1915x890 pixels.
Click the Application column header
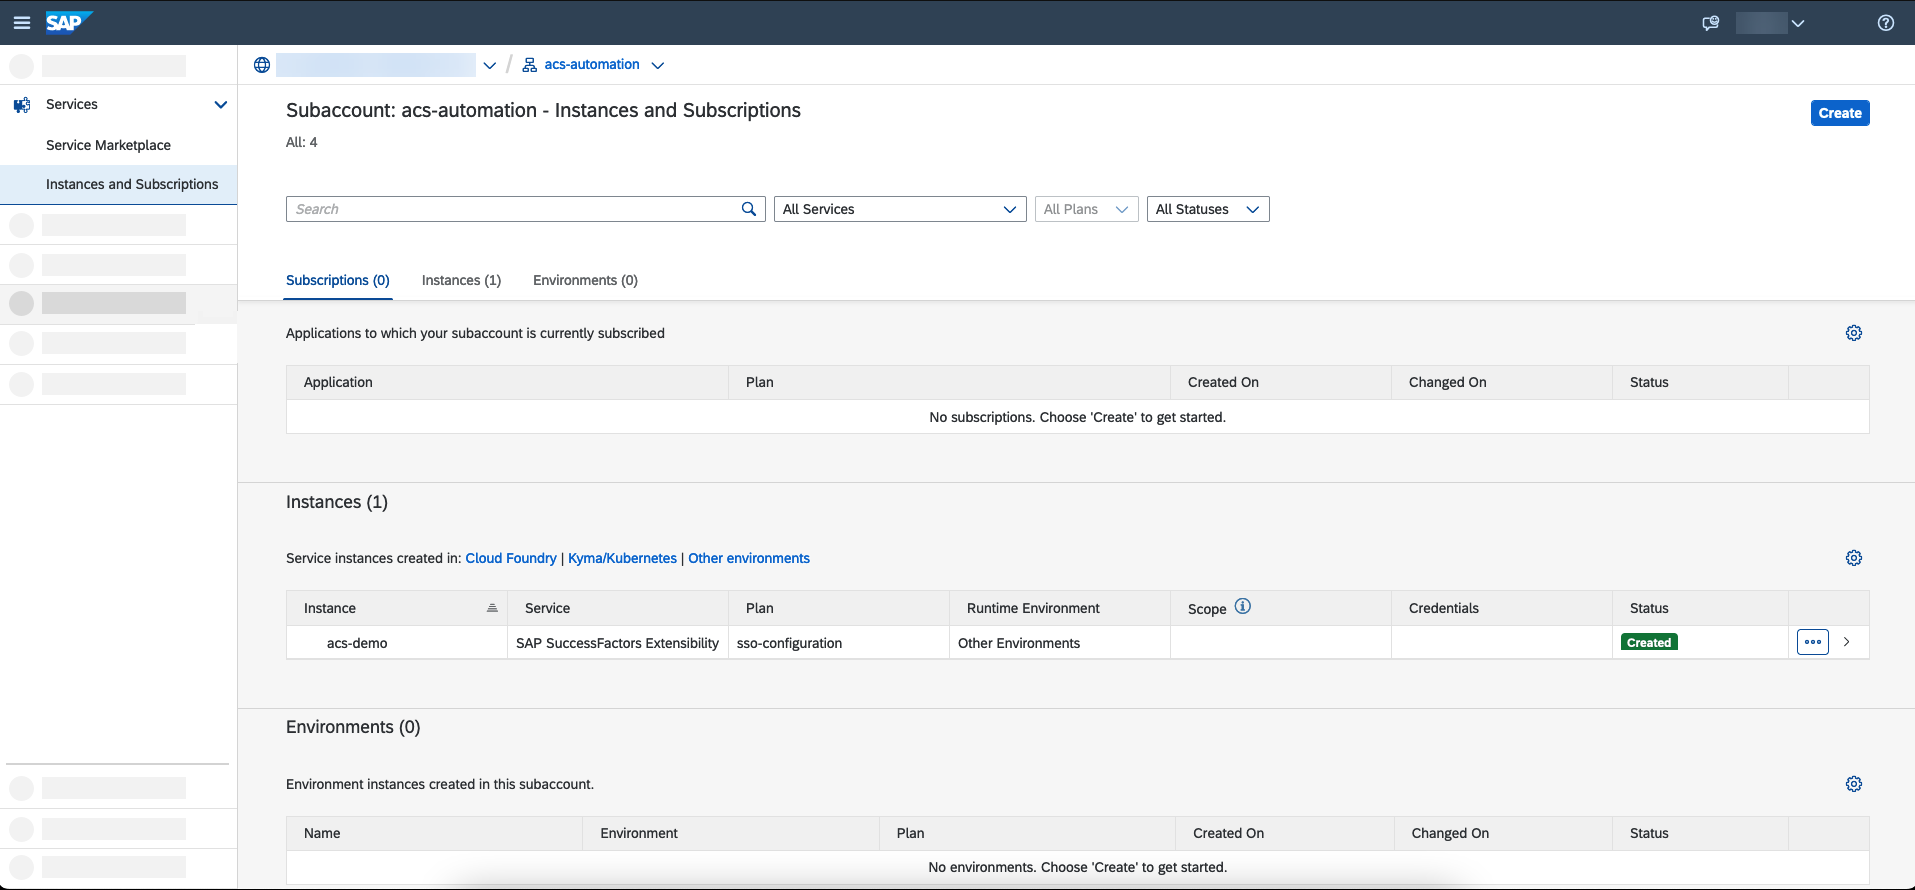pos(507,382)
